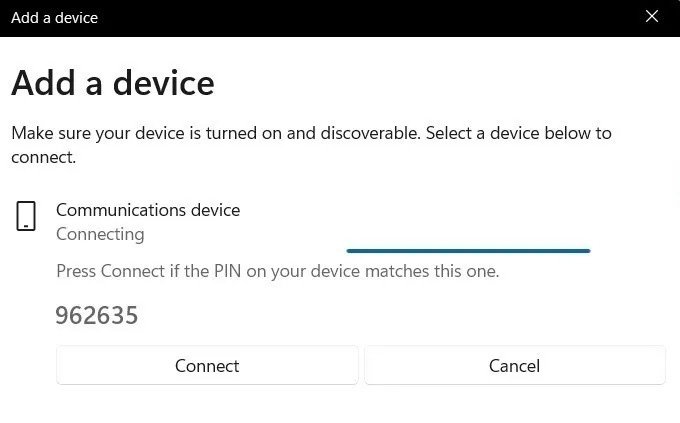Click the word "discoverable" in the description

[369, 133]
